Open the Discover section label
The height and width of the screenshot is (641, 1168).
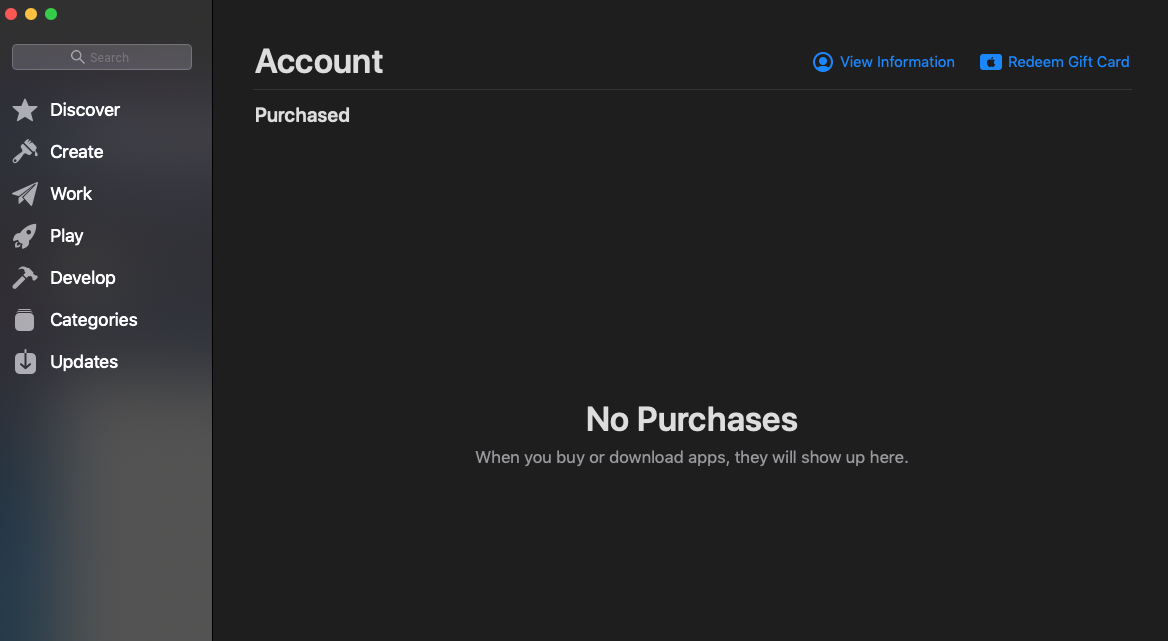click(85, 110)
